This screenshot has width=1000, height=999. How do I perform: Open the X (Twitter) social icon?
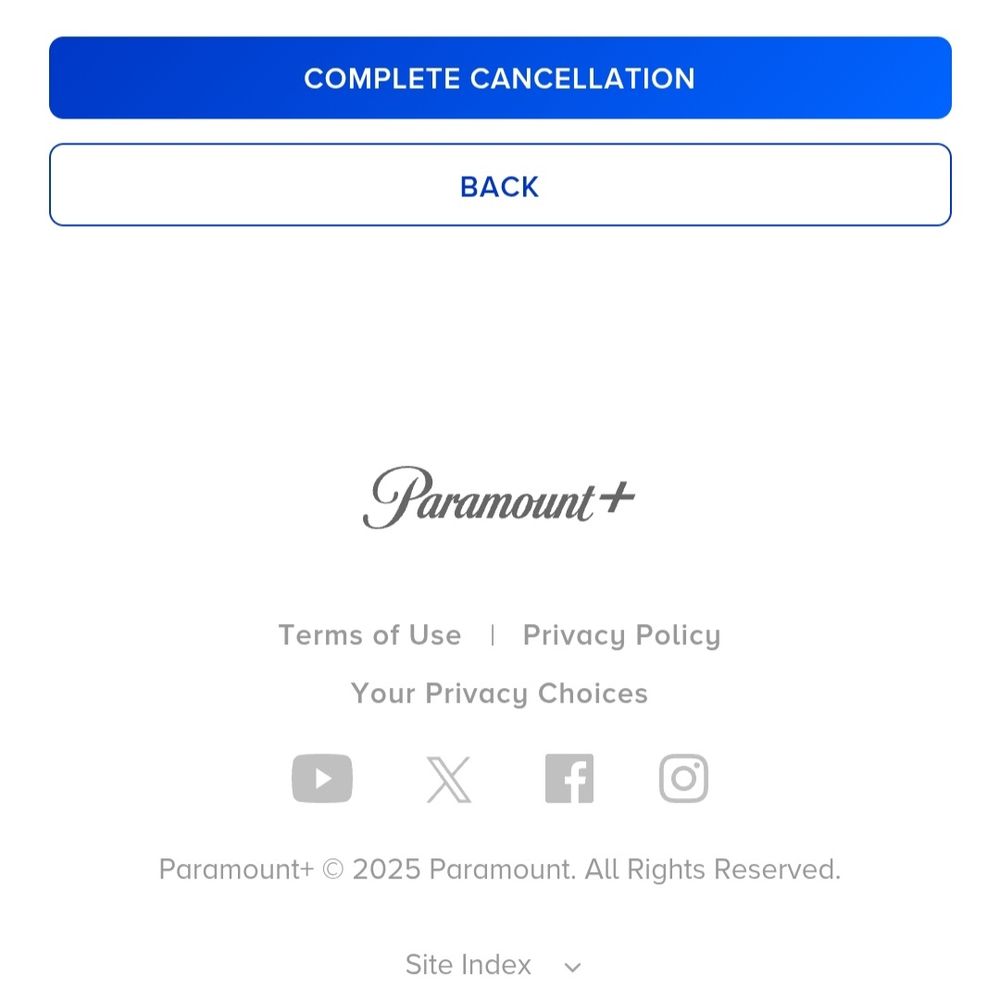click(x=449, y=779)
